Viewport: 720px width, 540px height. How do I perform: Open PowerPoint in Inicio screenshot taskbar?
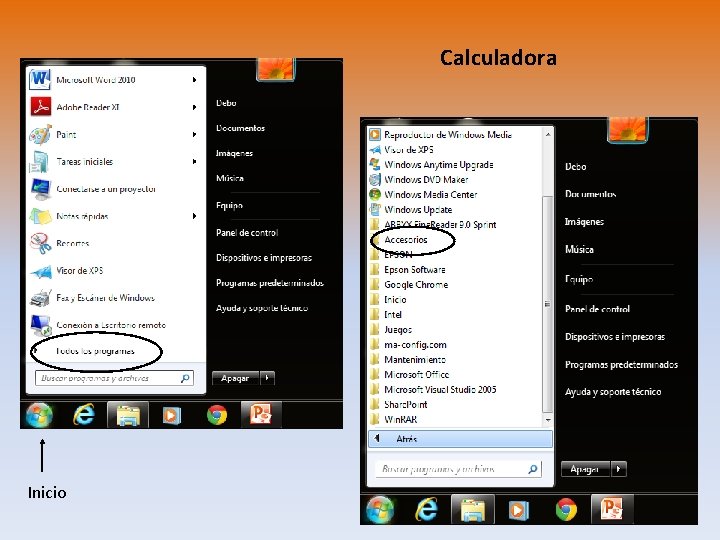pos(261,414)
